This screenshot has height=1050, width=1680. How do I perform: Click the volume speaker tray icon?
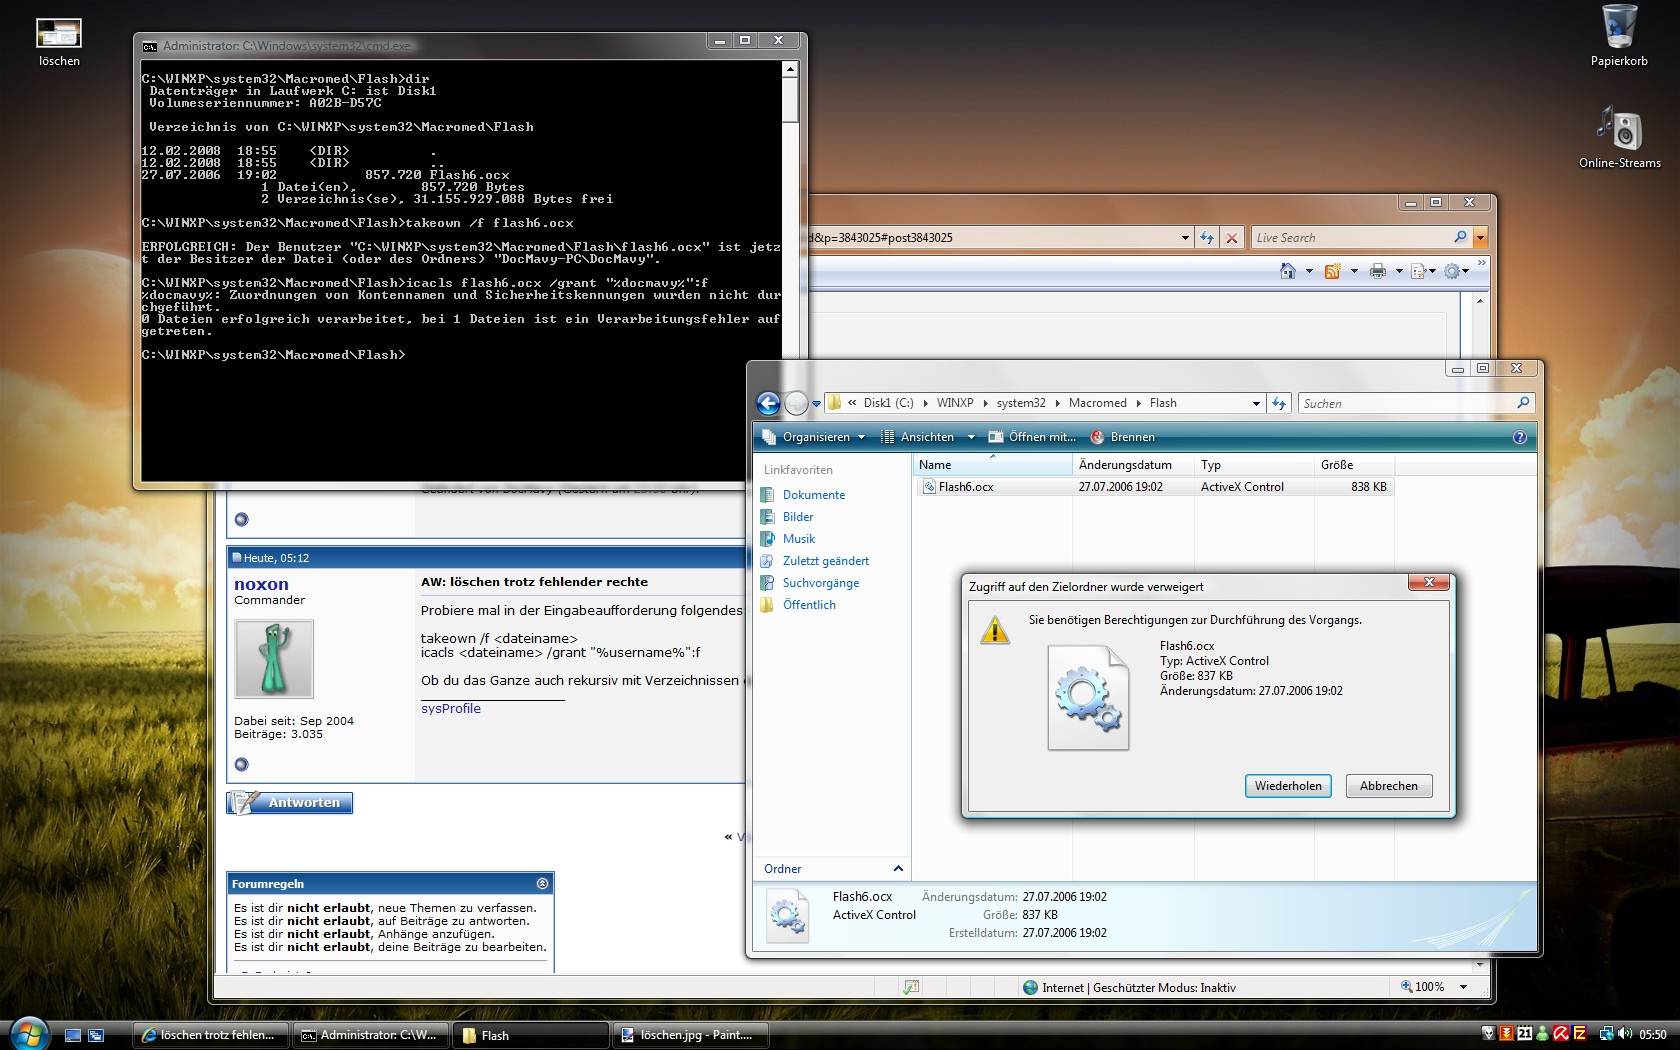click(x=1623, y=1034)
